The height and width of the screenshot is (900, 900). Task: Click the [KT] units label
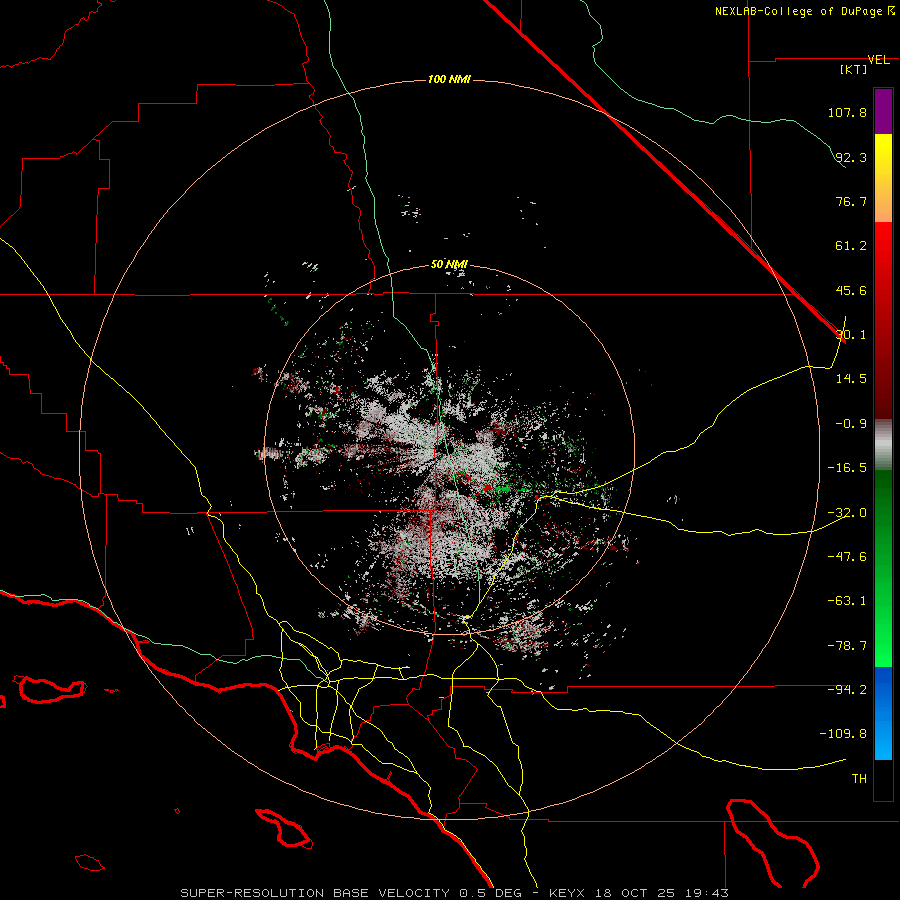tap(854, 69)
